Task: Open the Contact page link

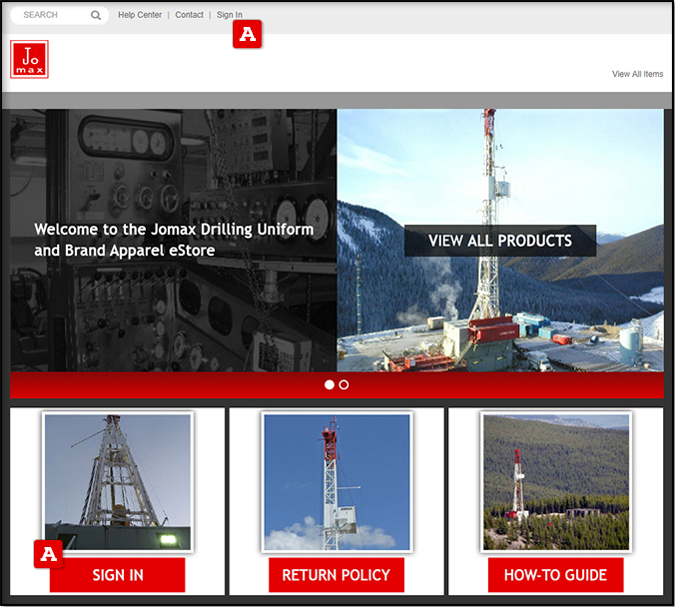Action: [189, 15]
